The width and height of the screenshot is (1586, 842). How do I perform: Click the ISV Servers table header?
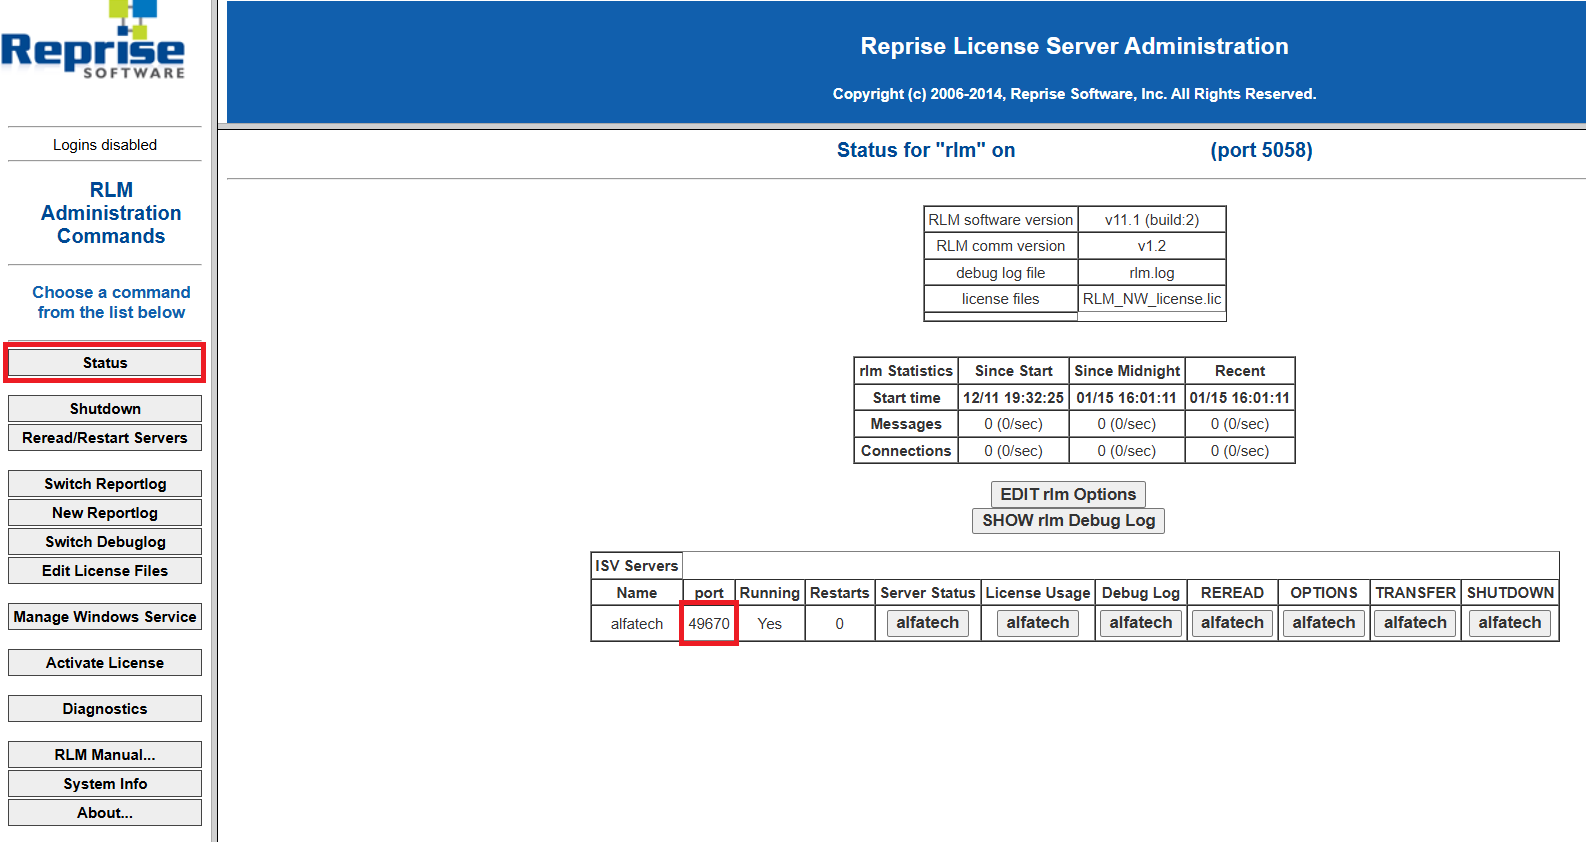[637, 566]
